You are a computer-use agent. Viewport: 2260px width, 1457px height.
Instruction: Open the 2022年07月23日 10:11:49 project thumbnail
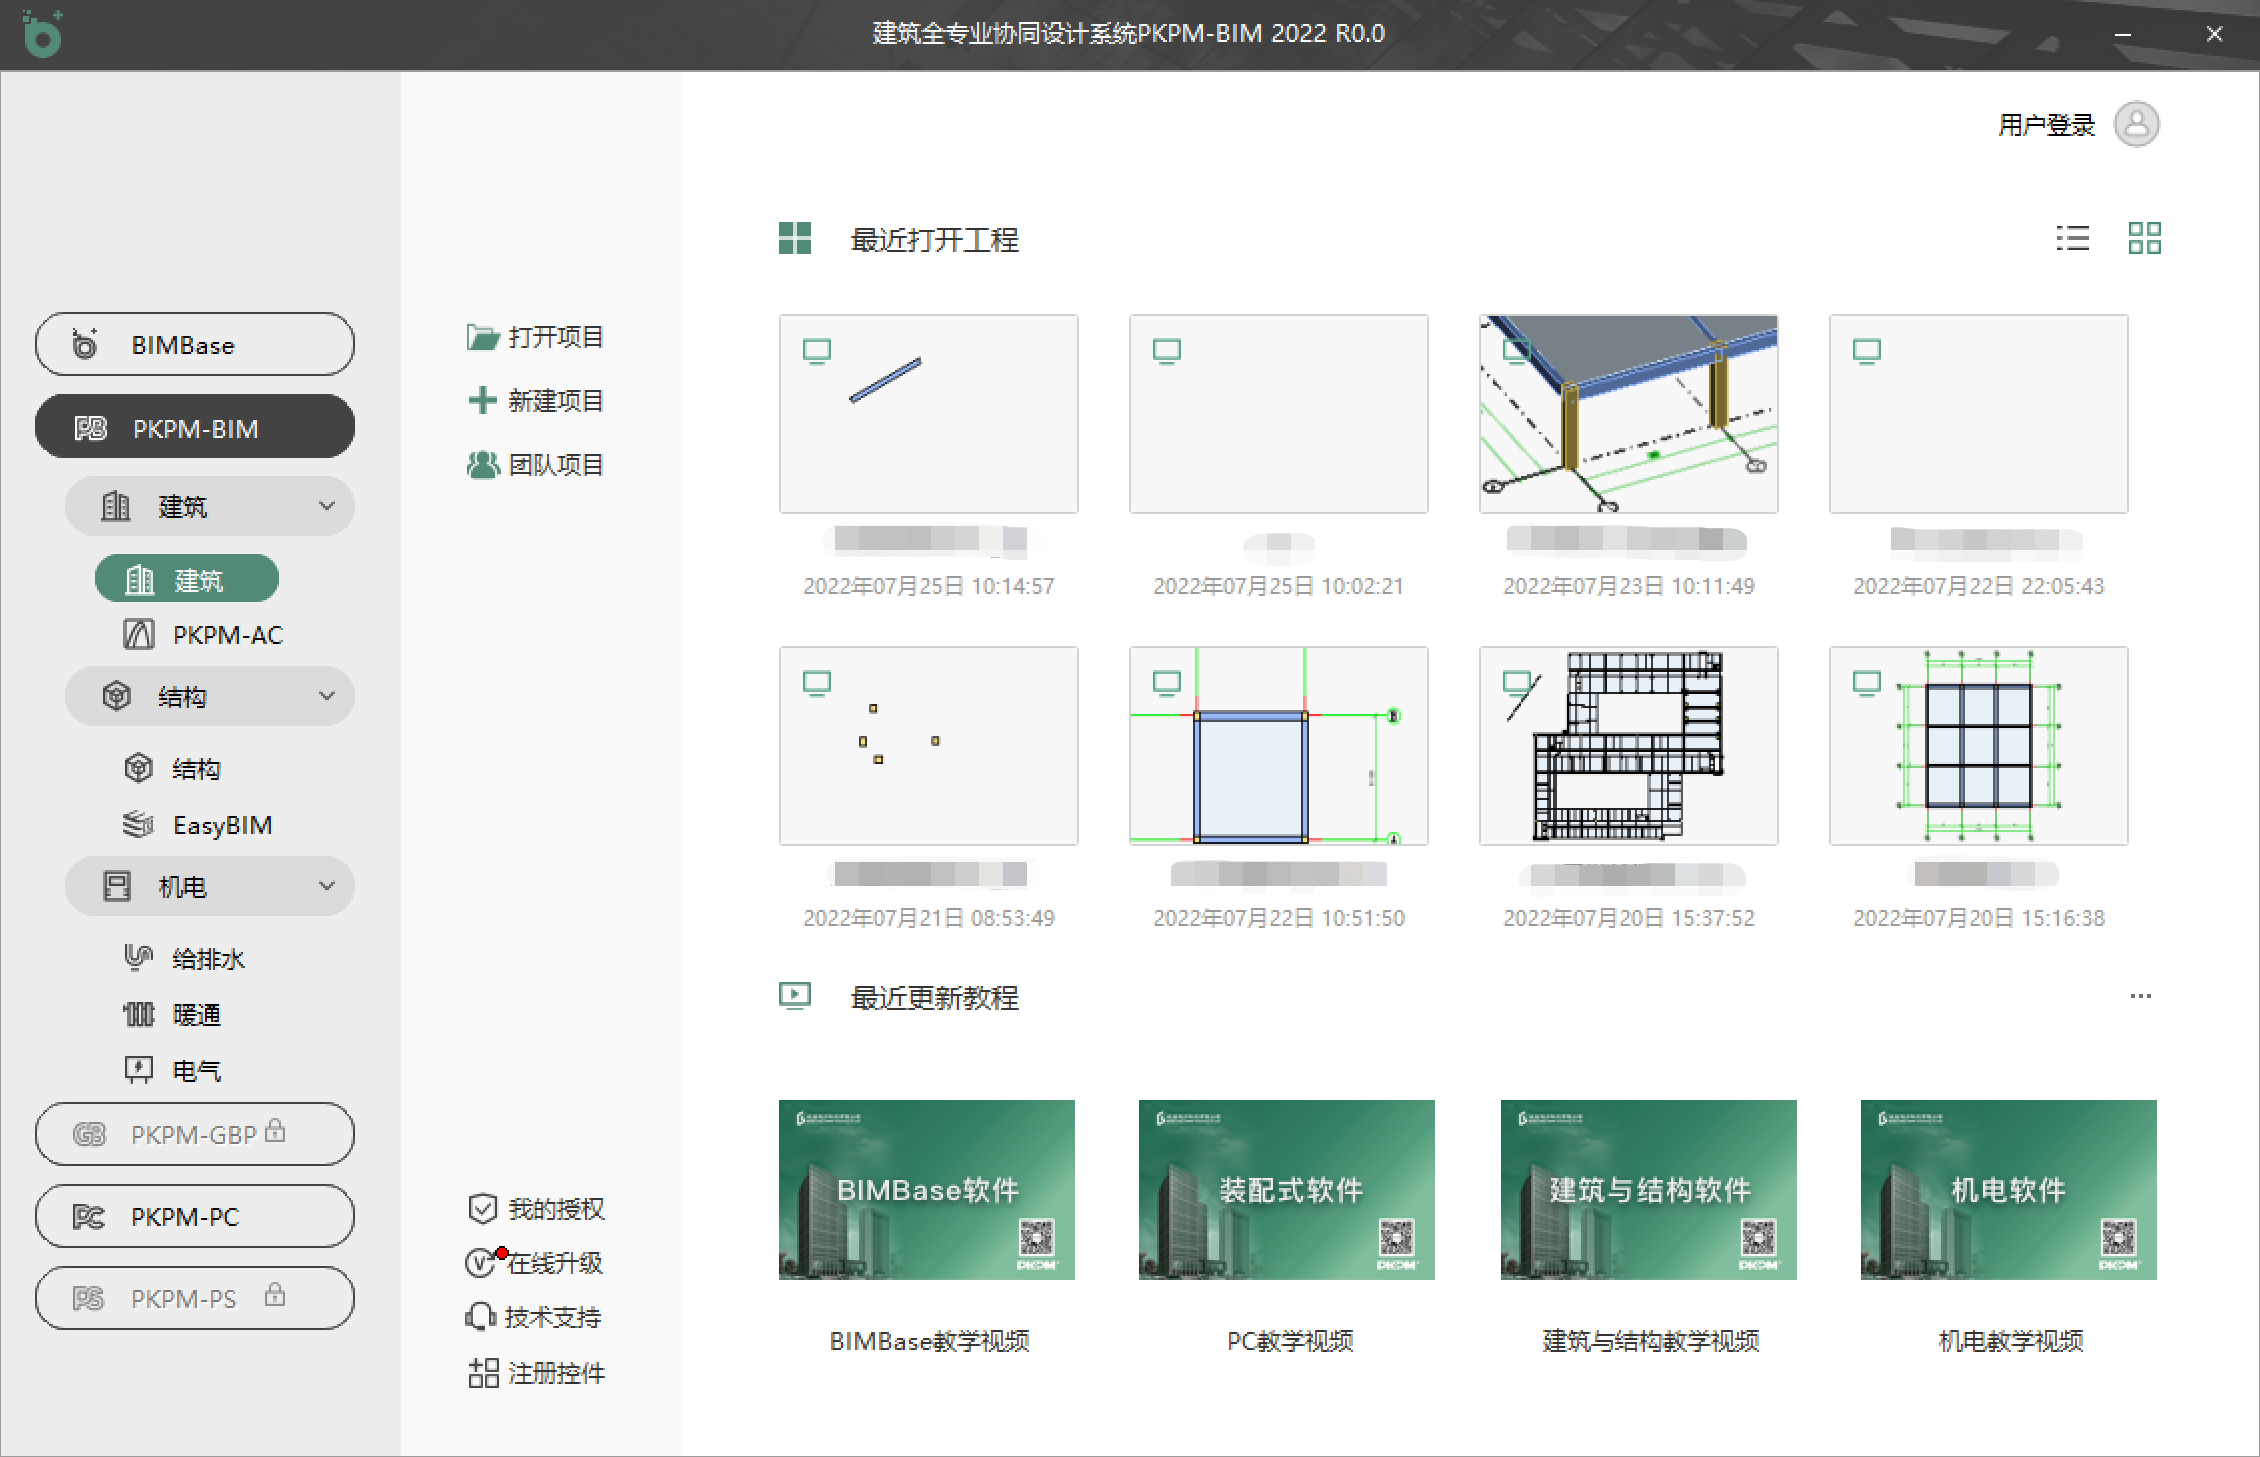click(x=1628, y=414)
